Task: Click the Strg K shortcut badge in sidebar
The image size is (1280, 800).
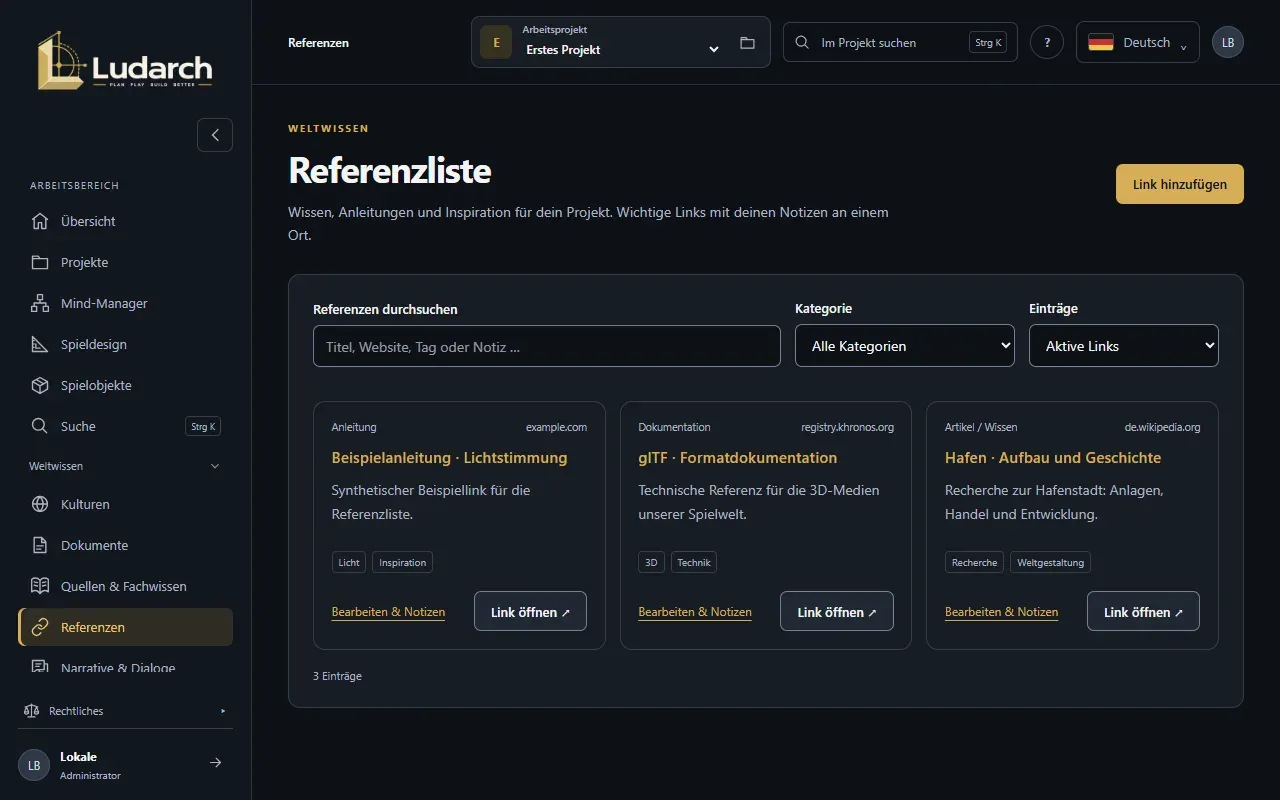Action: [x=203, y=426]
